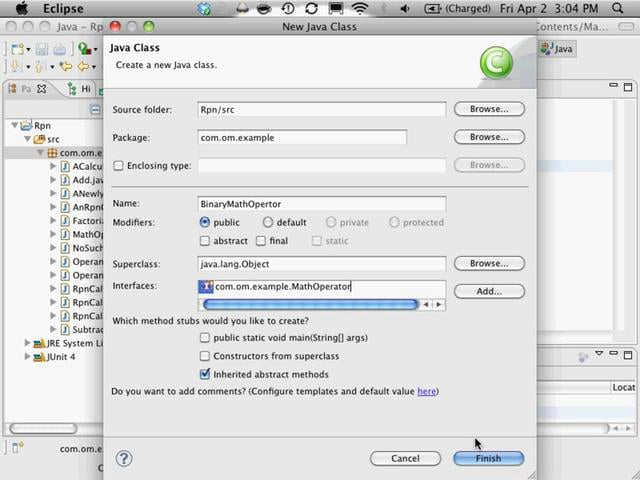Click the interfaces list horizontal scrollbar thumb
The height and width of the screenshot is (480, 640).
(x=310, y=304)
